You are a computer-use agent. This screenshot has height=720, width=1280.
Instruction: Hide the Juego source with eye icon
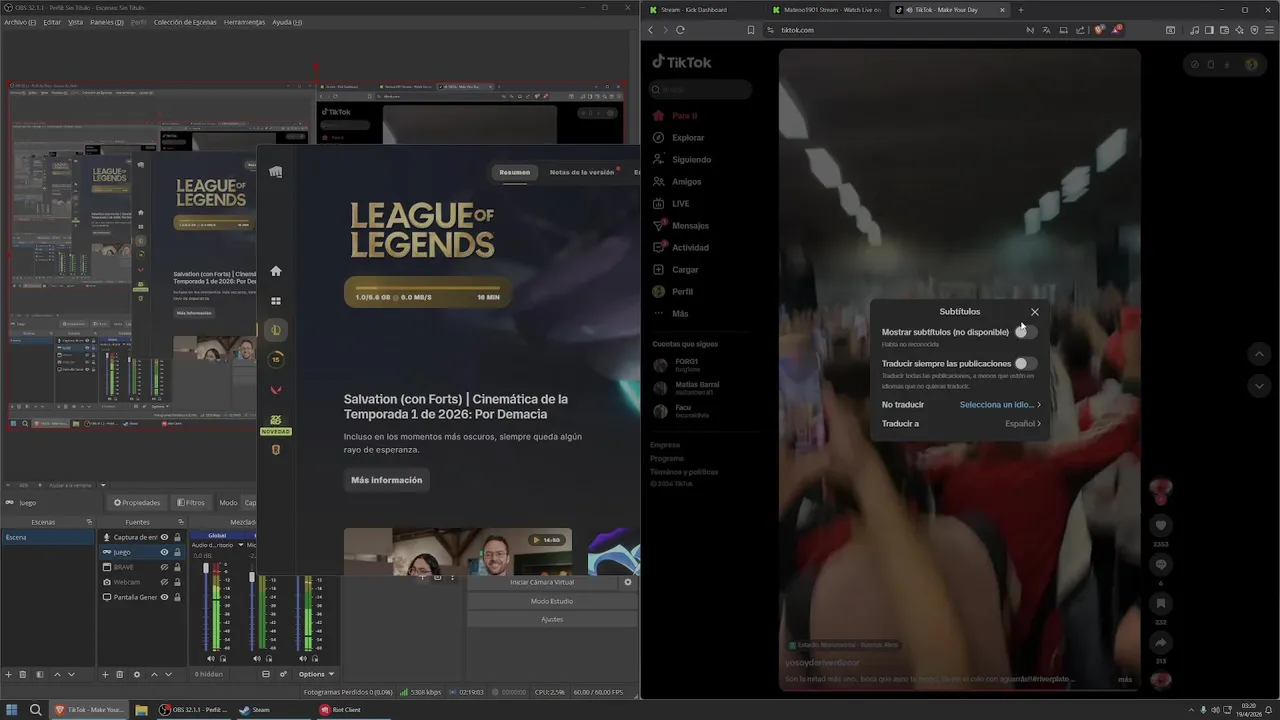[x=165, y=552]
